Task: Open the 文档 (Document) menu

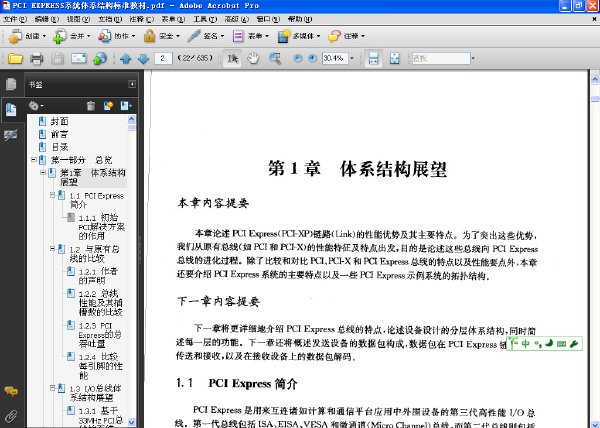Action: pos(110,19)
